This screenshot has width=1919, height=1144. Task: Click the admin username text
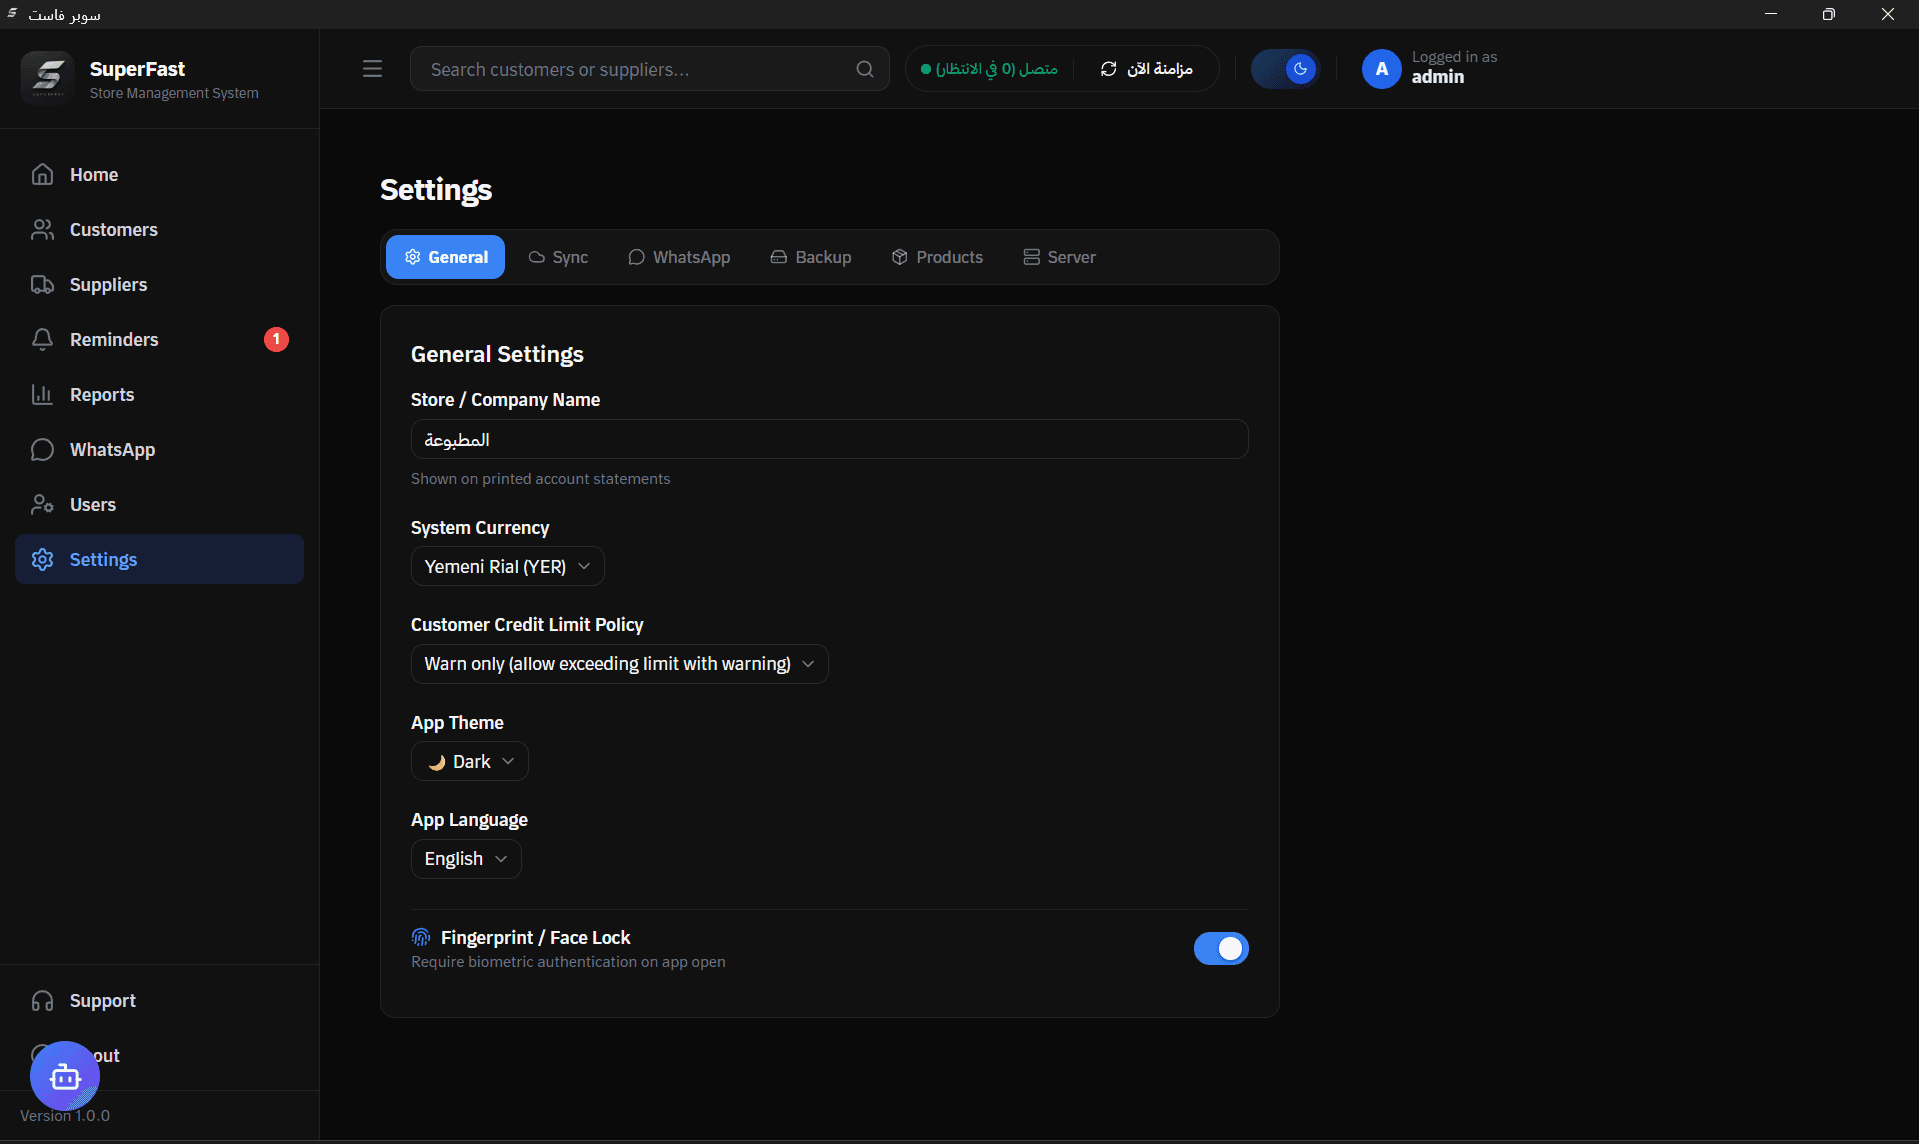coord(1437,77)
